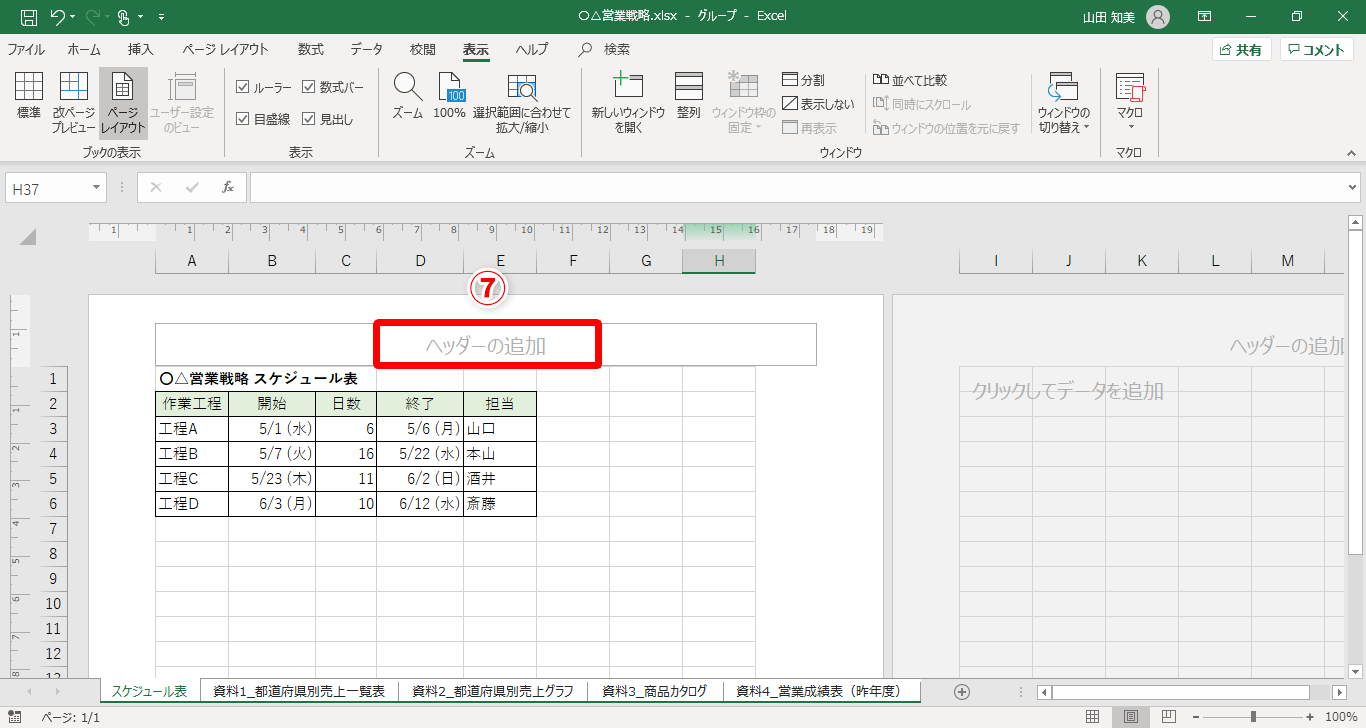Add a new sheet with plus icon
Viewport: 1366px width, 728px height.
pos(962,691)
